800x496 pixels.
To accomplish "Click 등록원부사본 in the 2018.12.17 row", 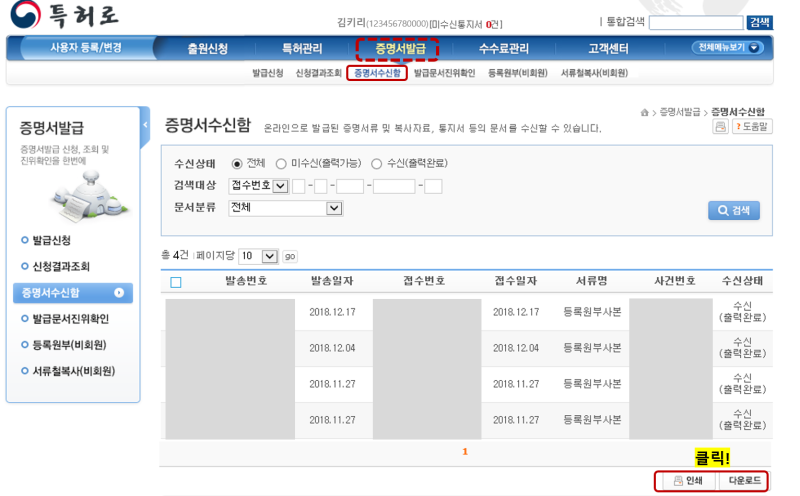I will [x=592, y=312].
